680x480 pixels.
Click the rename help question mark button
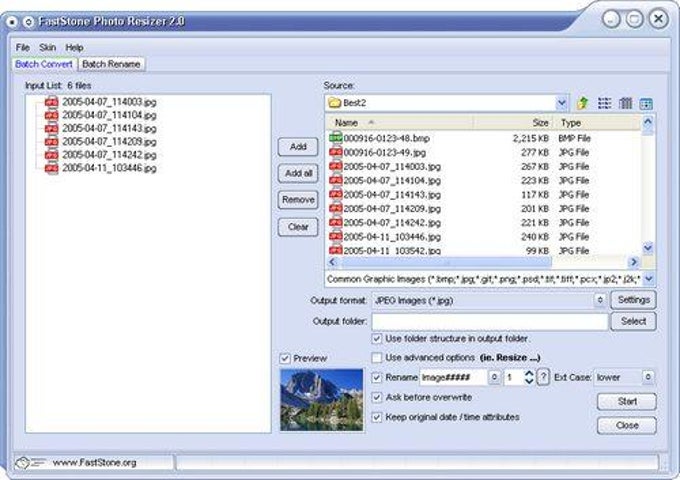coord(543,378)
